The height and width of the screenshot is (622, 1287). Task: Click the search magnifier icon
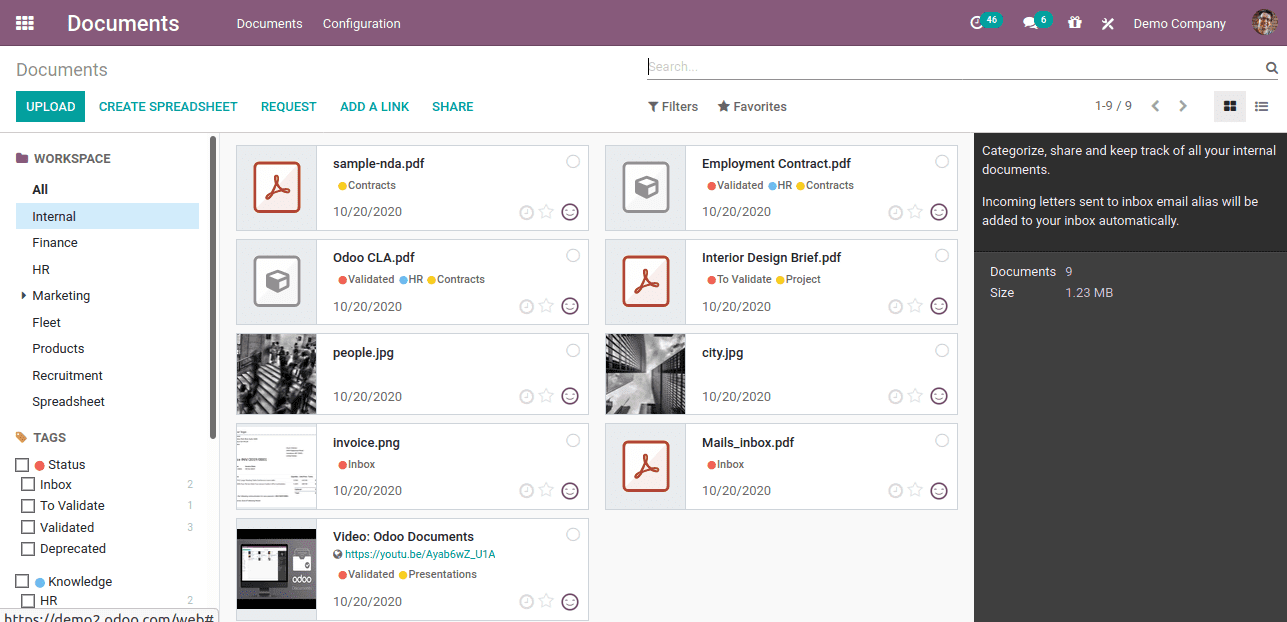[1272, 68]
